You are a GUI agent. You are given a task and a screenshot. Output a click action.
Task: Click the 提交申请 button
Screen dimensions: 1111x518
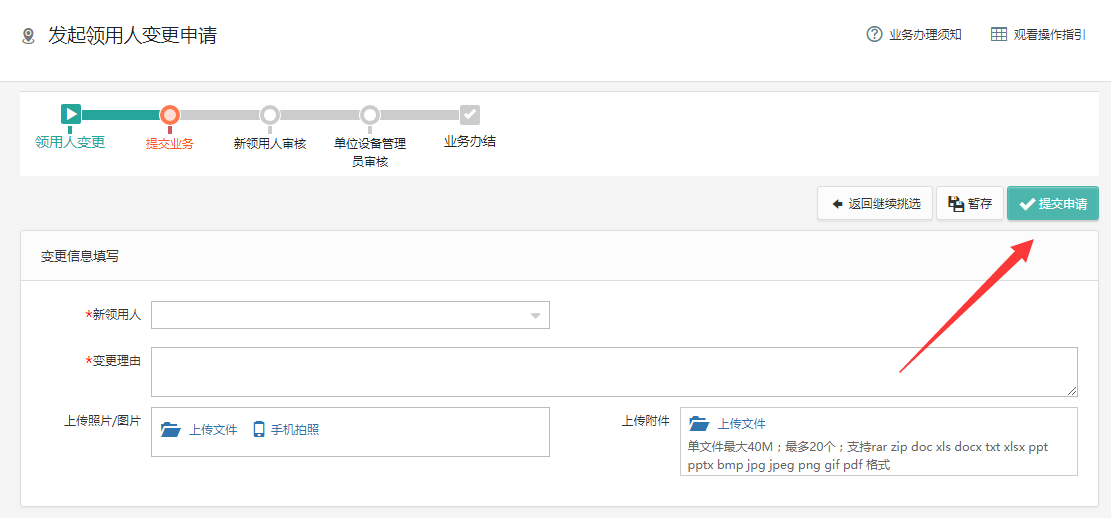pyautogui.click(x=1052, y=203)
